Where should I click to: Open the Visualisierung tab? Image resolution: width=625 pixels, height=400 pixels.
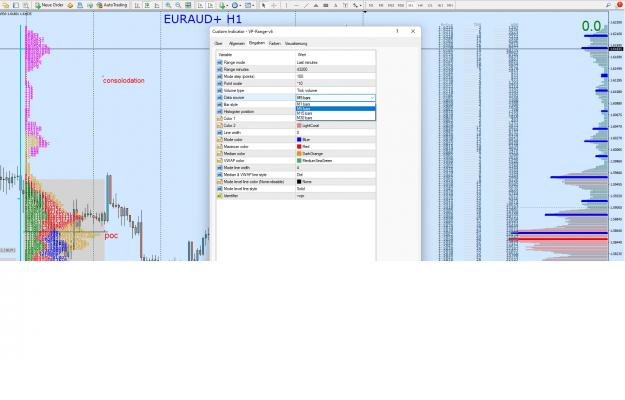(296, 43)
